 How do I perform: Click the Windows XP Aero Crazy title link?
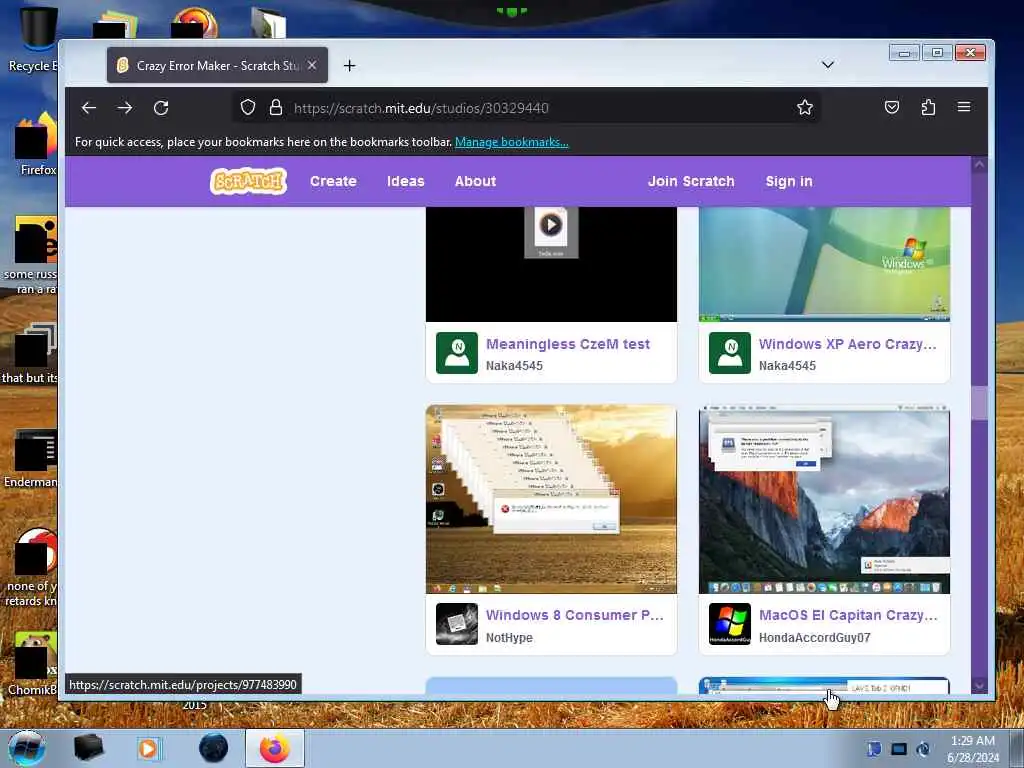pyautogui.click(x=848, y=344)
